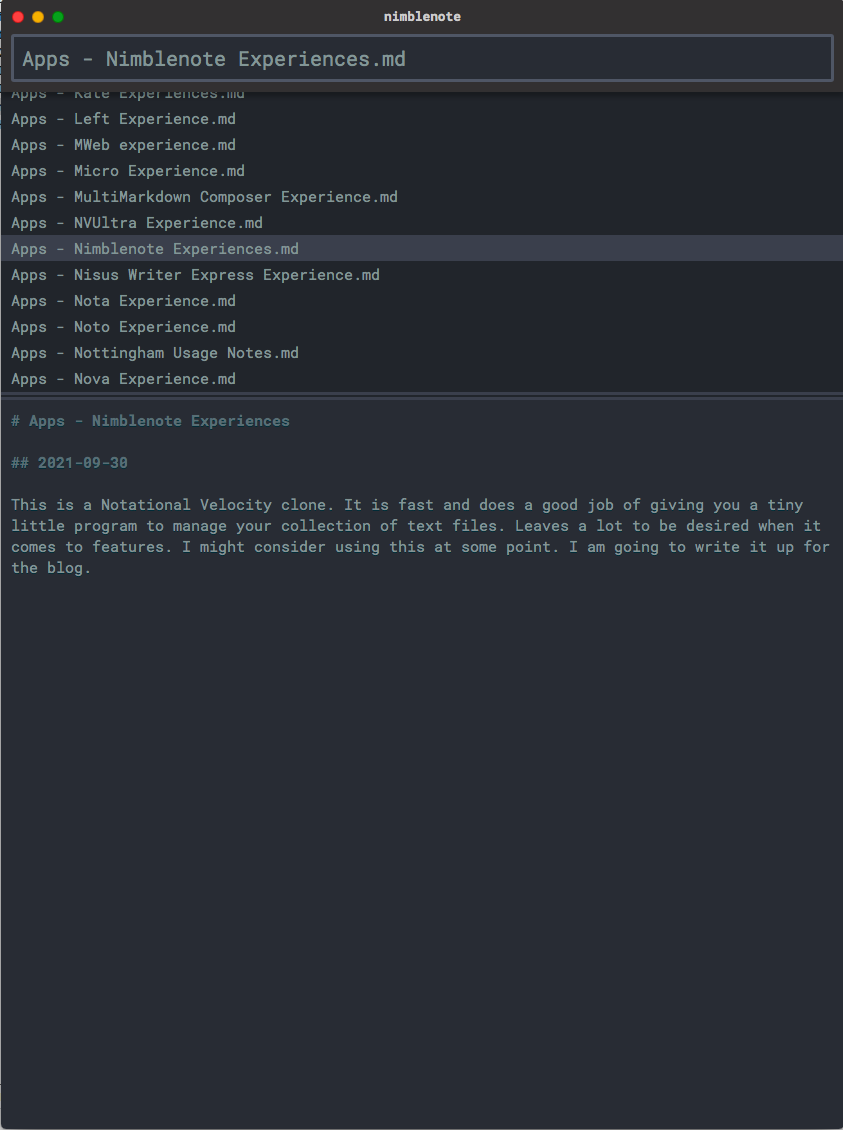Viewport: 843px width, 1130px height.
Task: Click the search field with Nimblenote Experiences.md
Action: (x=422, y=58)
